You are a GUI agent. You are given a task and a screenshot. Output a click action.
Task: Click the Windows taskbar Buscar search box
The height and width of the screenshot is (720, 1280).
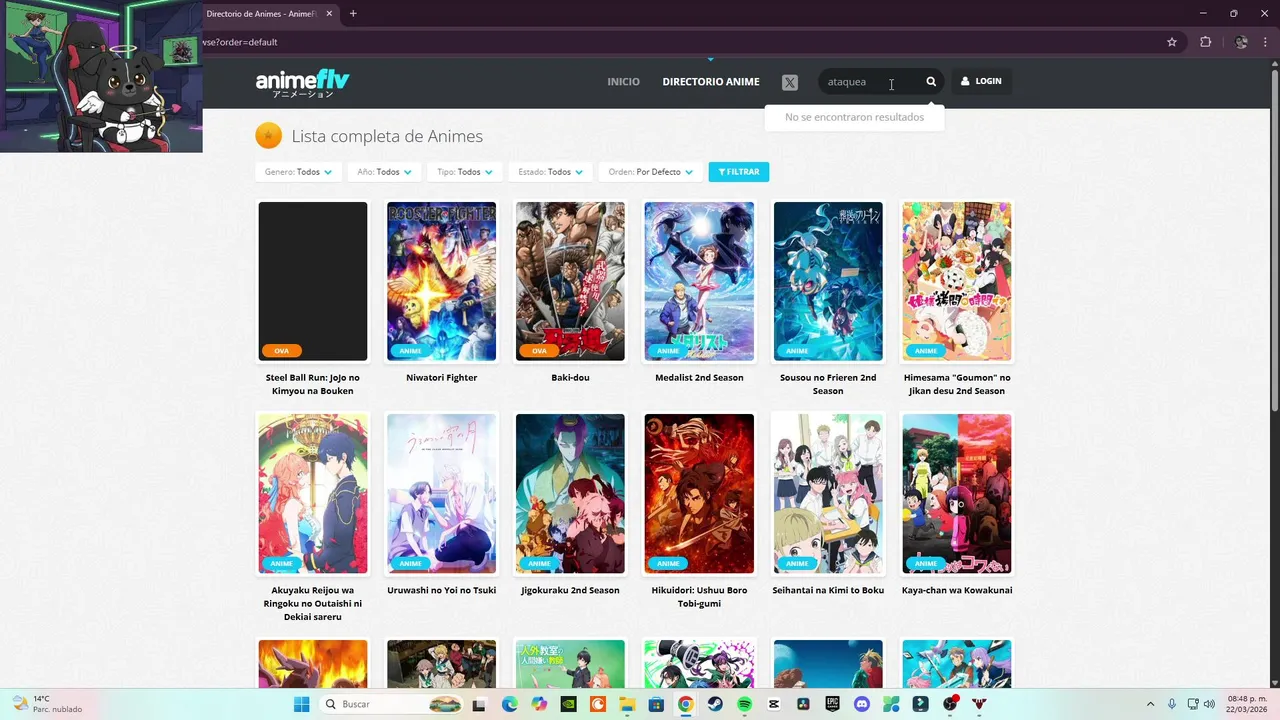pos(392,704)
